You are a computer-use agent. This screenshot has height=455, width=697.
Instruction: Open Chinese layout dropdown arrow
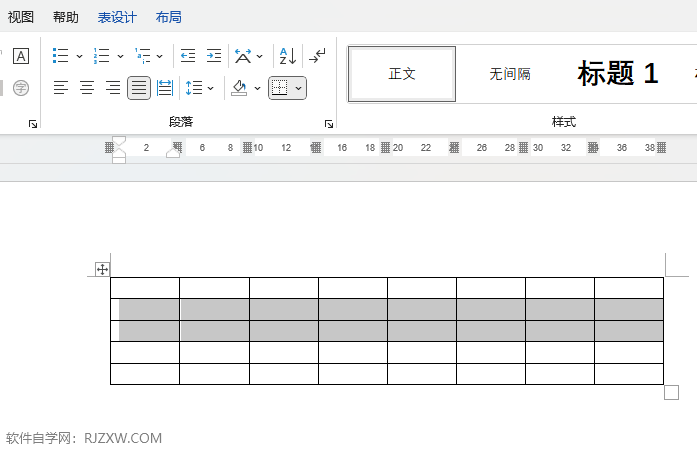coord(260,56)
